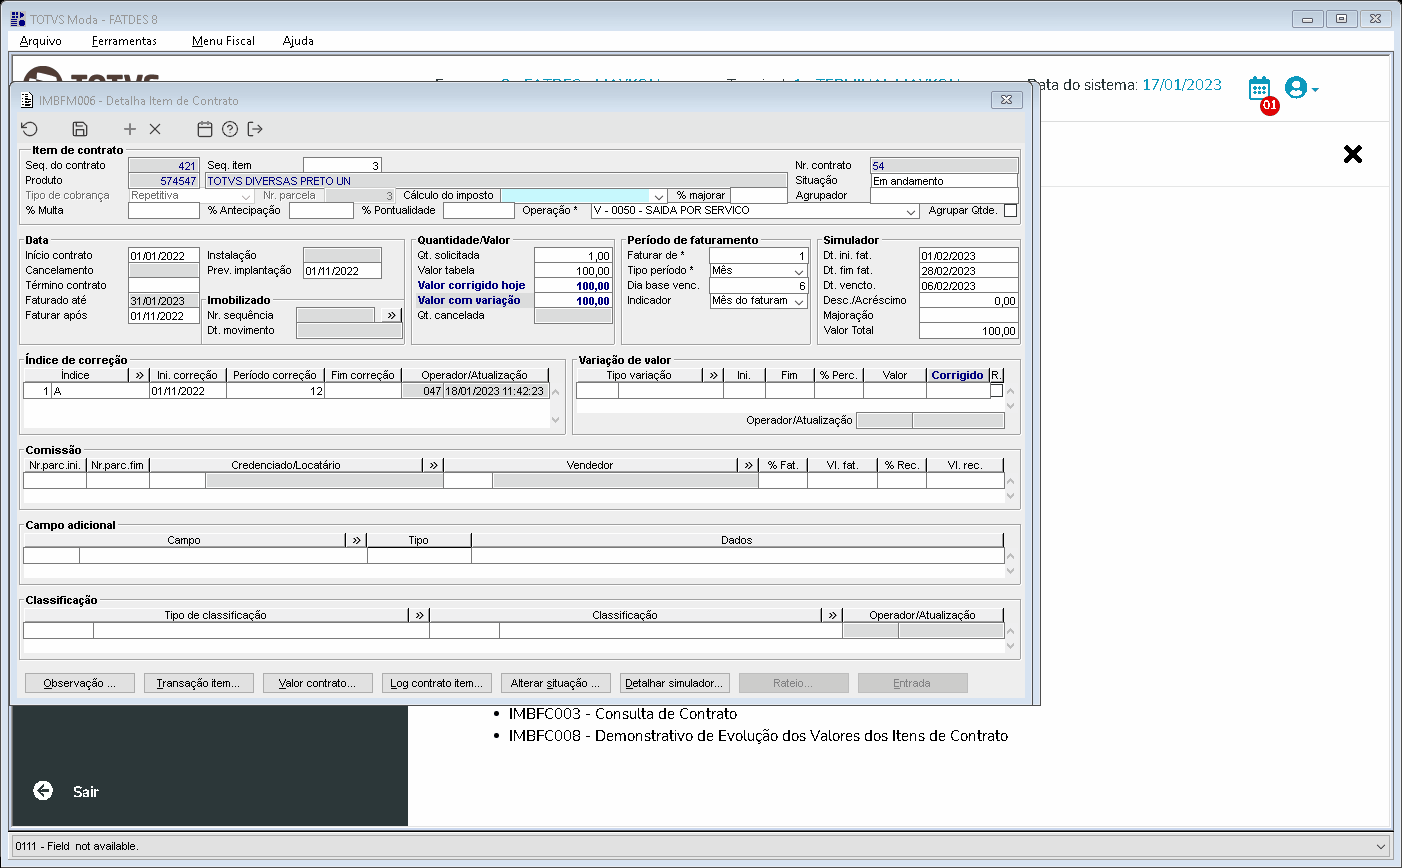Delete the record with the X toolbar icon

point(155,129)
